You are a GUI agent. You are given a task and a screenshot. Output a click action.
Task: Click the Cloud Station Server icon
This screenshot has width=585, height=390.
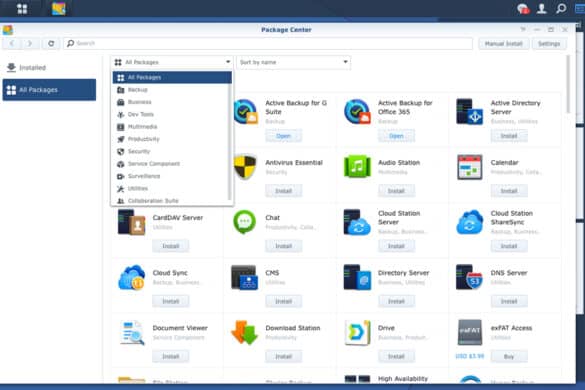point(357,222)
